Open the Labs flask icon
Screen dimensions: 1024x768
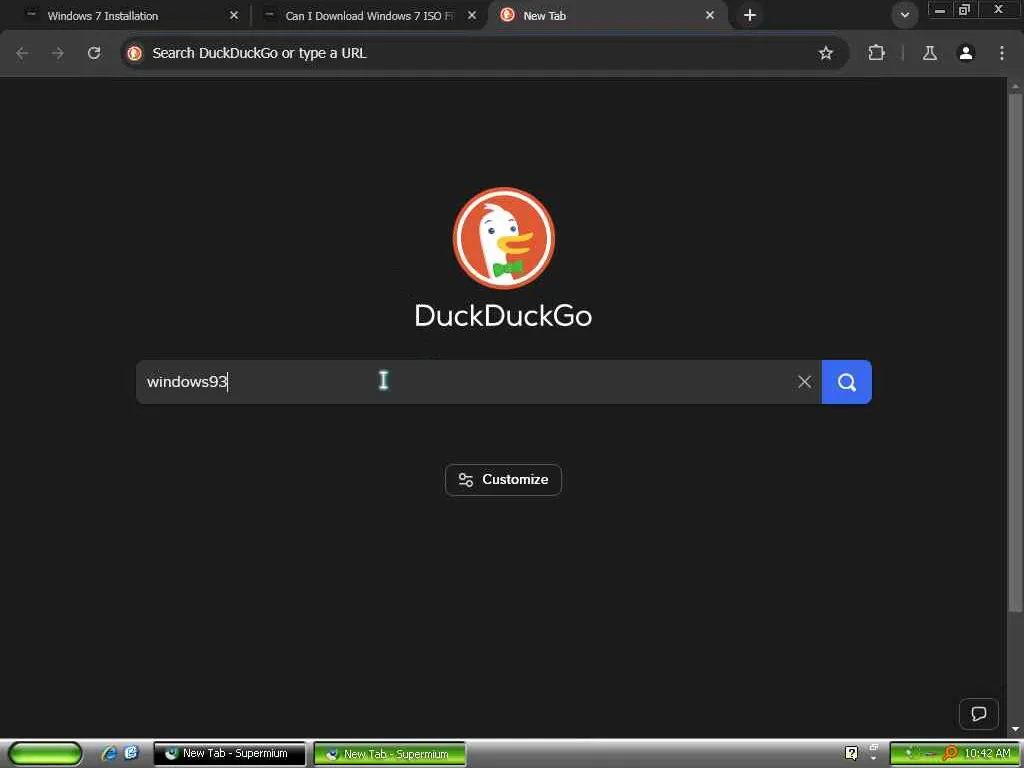[929, 54]
